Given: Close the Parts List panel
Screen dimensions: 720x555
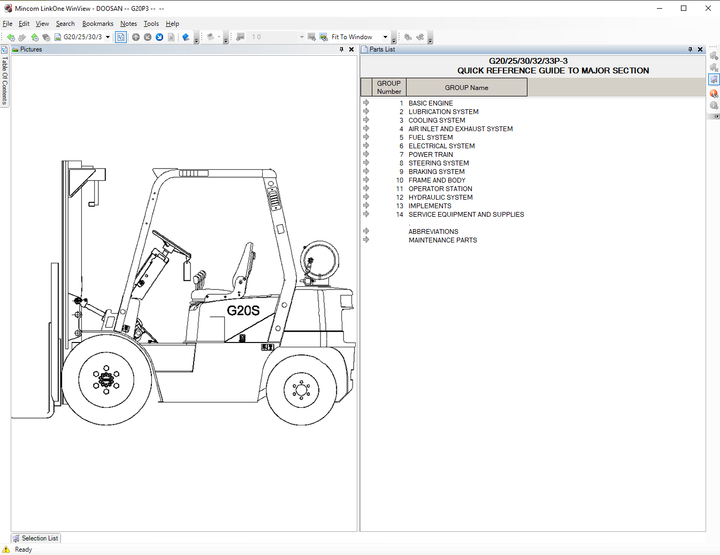Looking at the screenshot, I should tap(700, 50).
